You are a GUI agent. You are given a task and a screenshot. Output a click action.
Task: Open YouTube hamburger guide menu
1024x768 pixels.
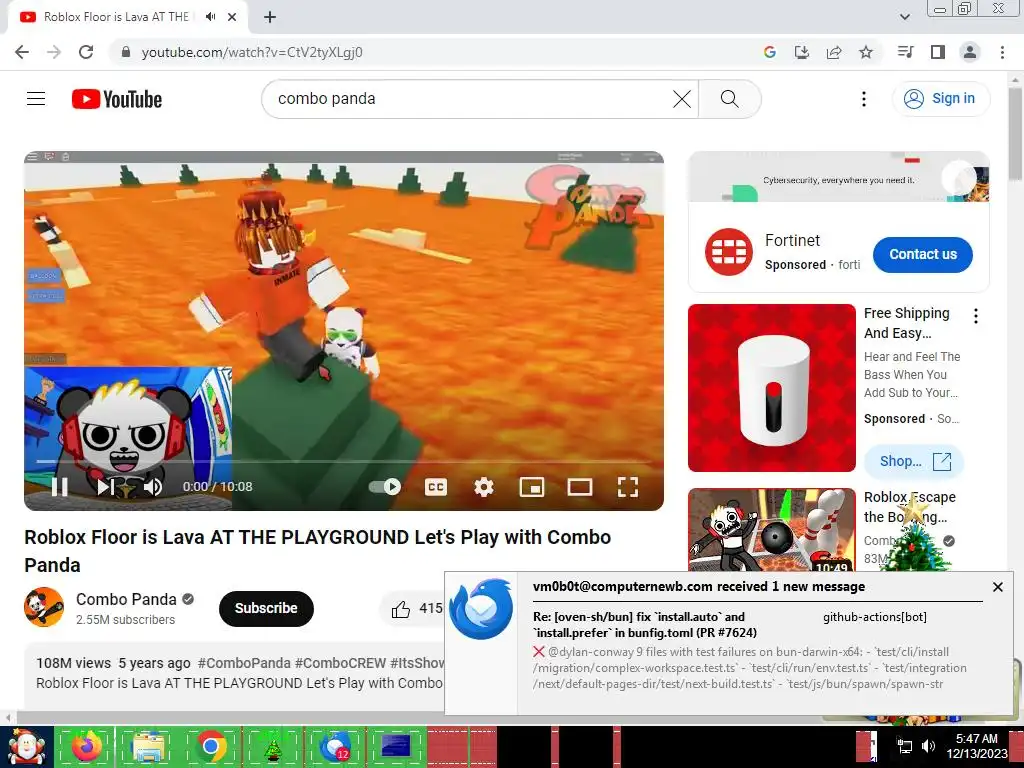(x=36, y=99)
